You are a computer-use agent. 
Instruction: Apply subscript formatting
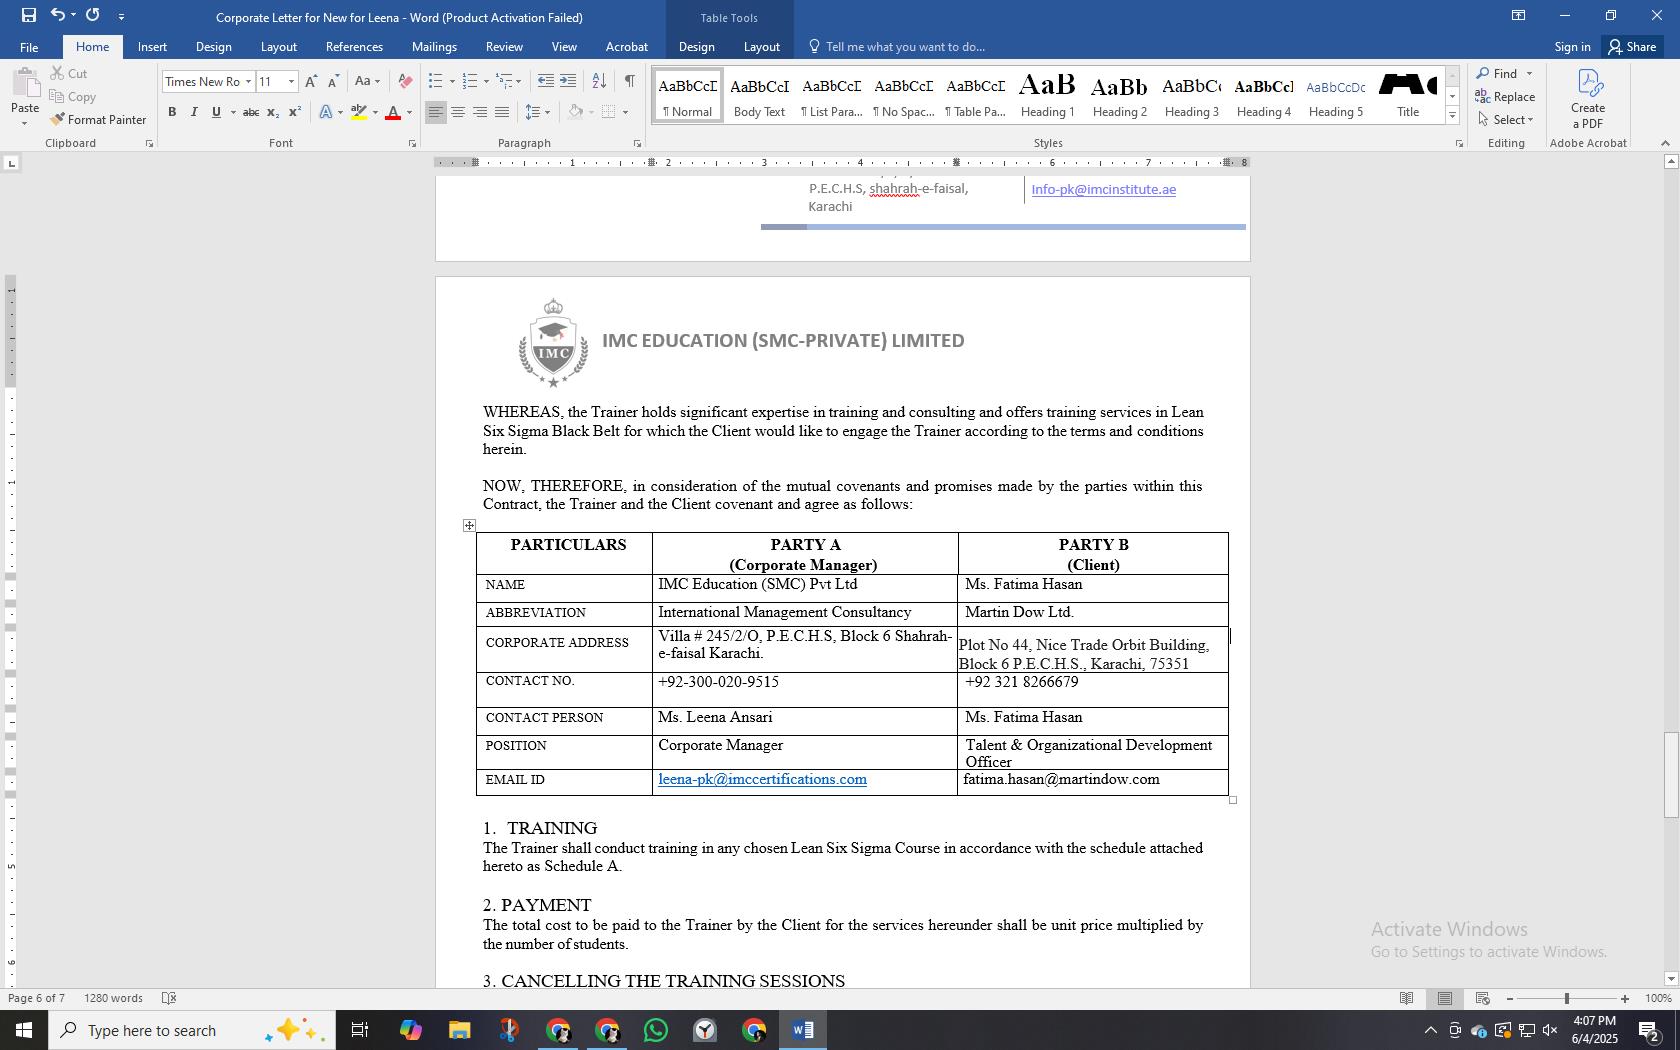click(273, 112)
